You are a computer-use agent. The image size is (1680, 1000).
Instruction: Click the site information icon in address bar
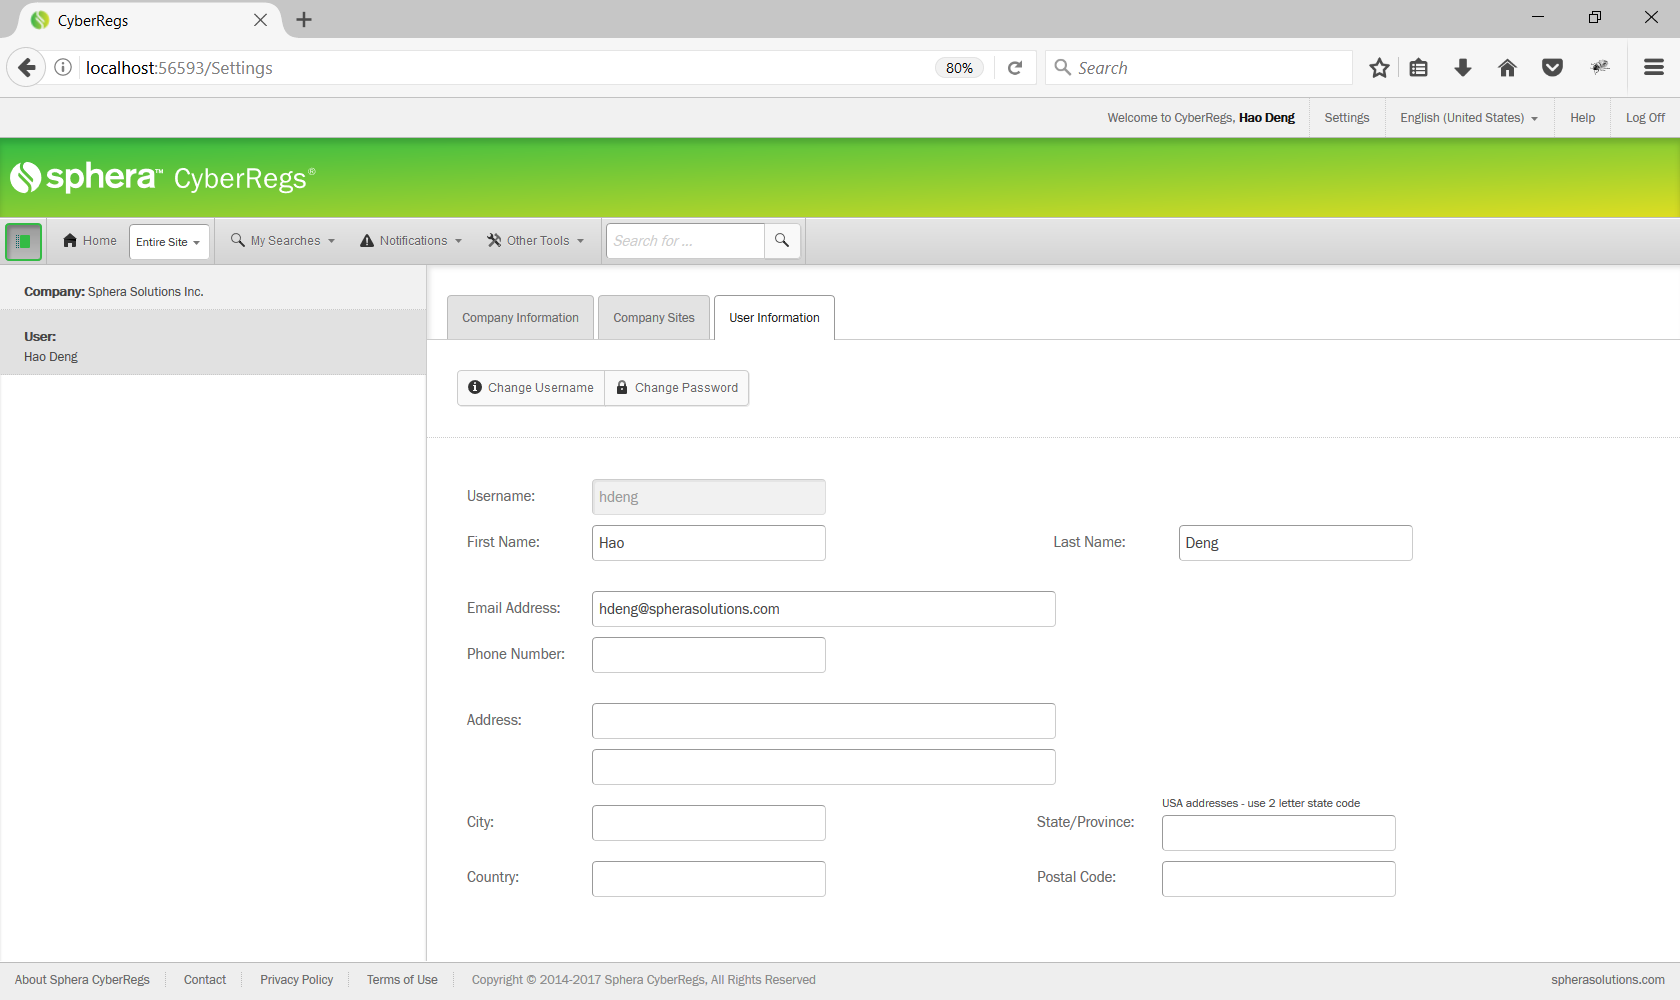tap(63, 68)
